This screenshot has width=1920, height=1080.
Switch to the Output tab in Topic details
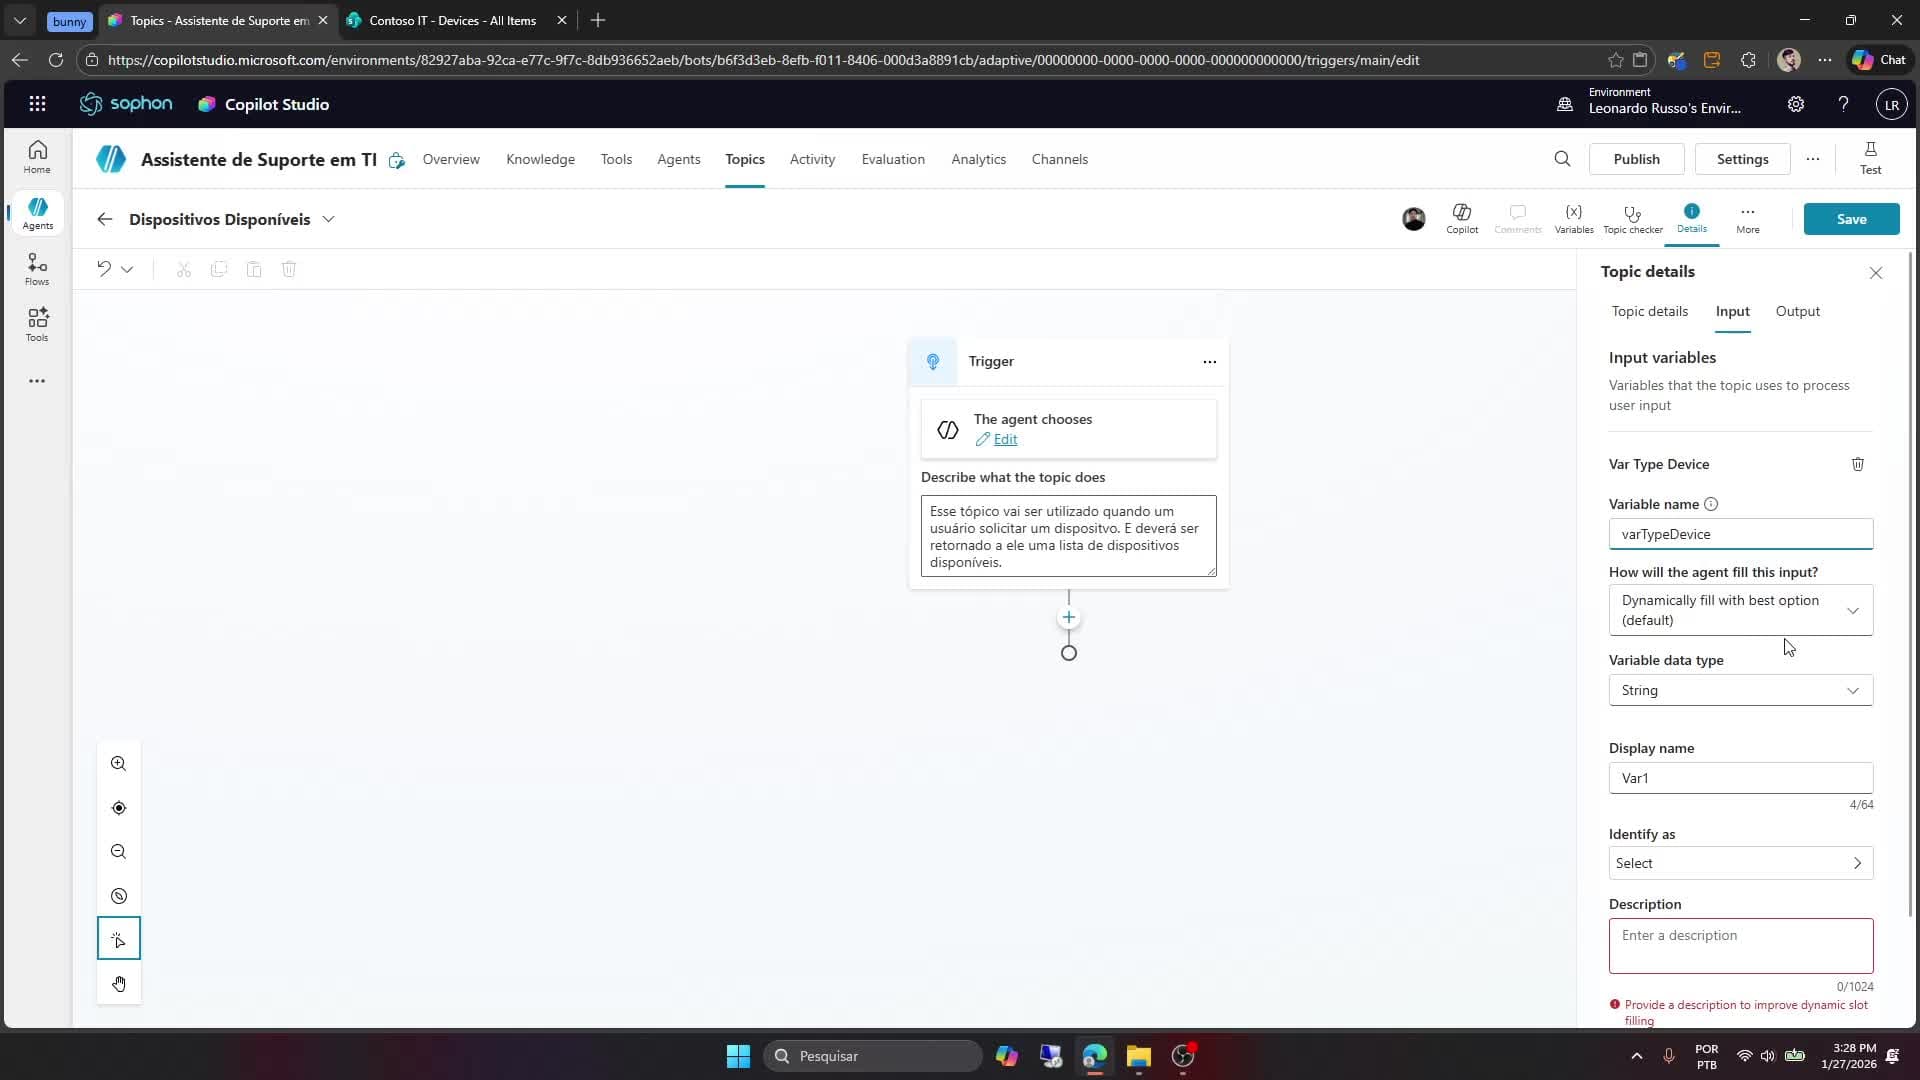coord(1796,311)
